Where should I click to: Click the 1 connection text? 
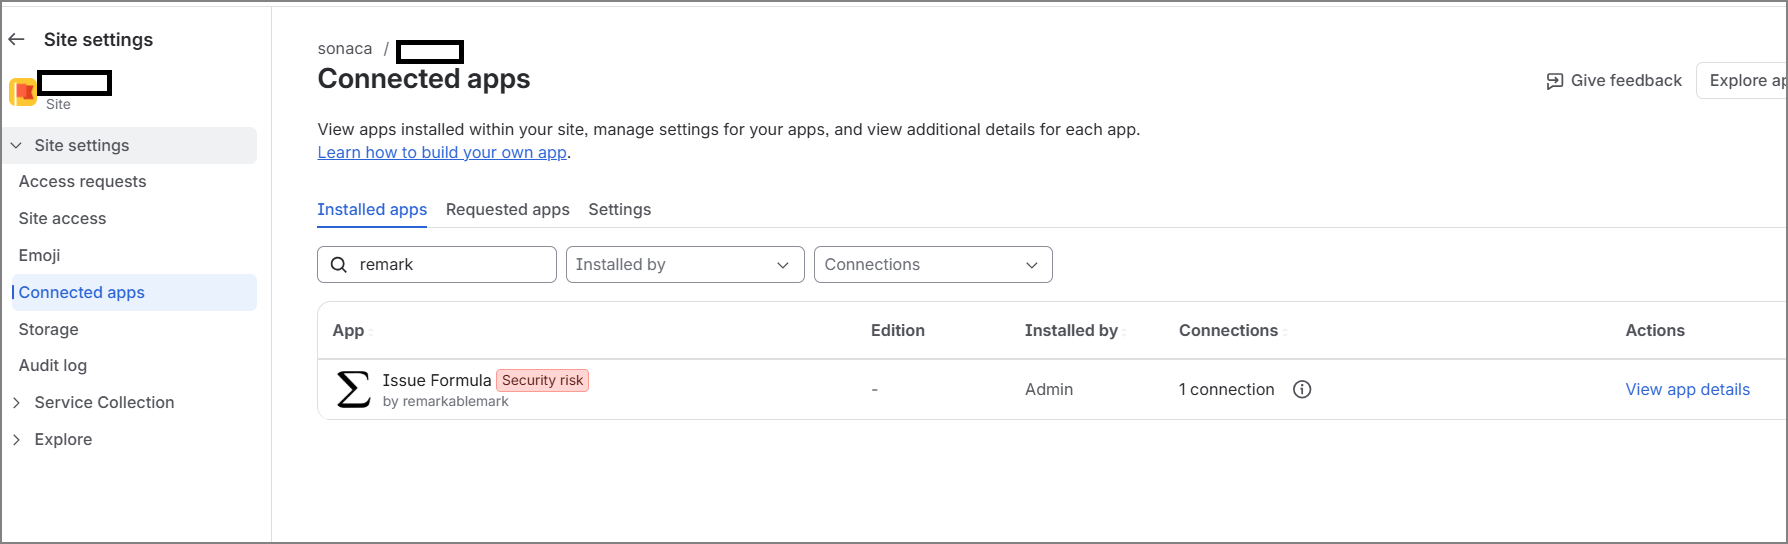[x=1226, y=390]
